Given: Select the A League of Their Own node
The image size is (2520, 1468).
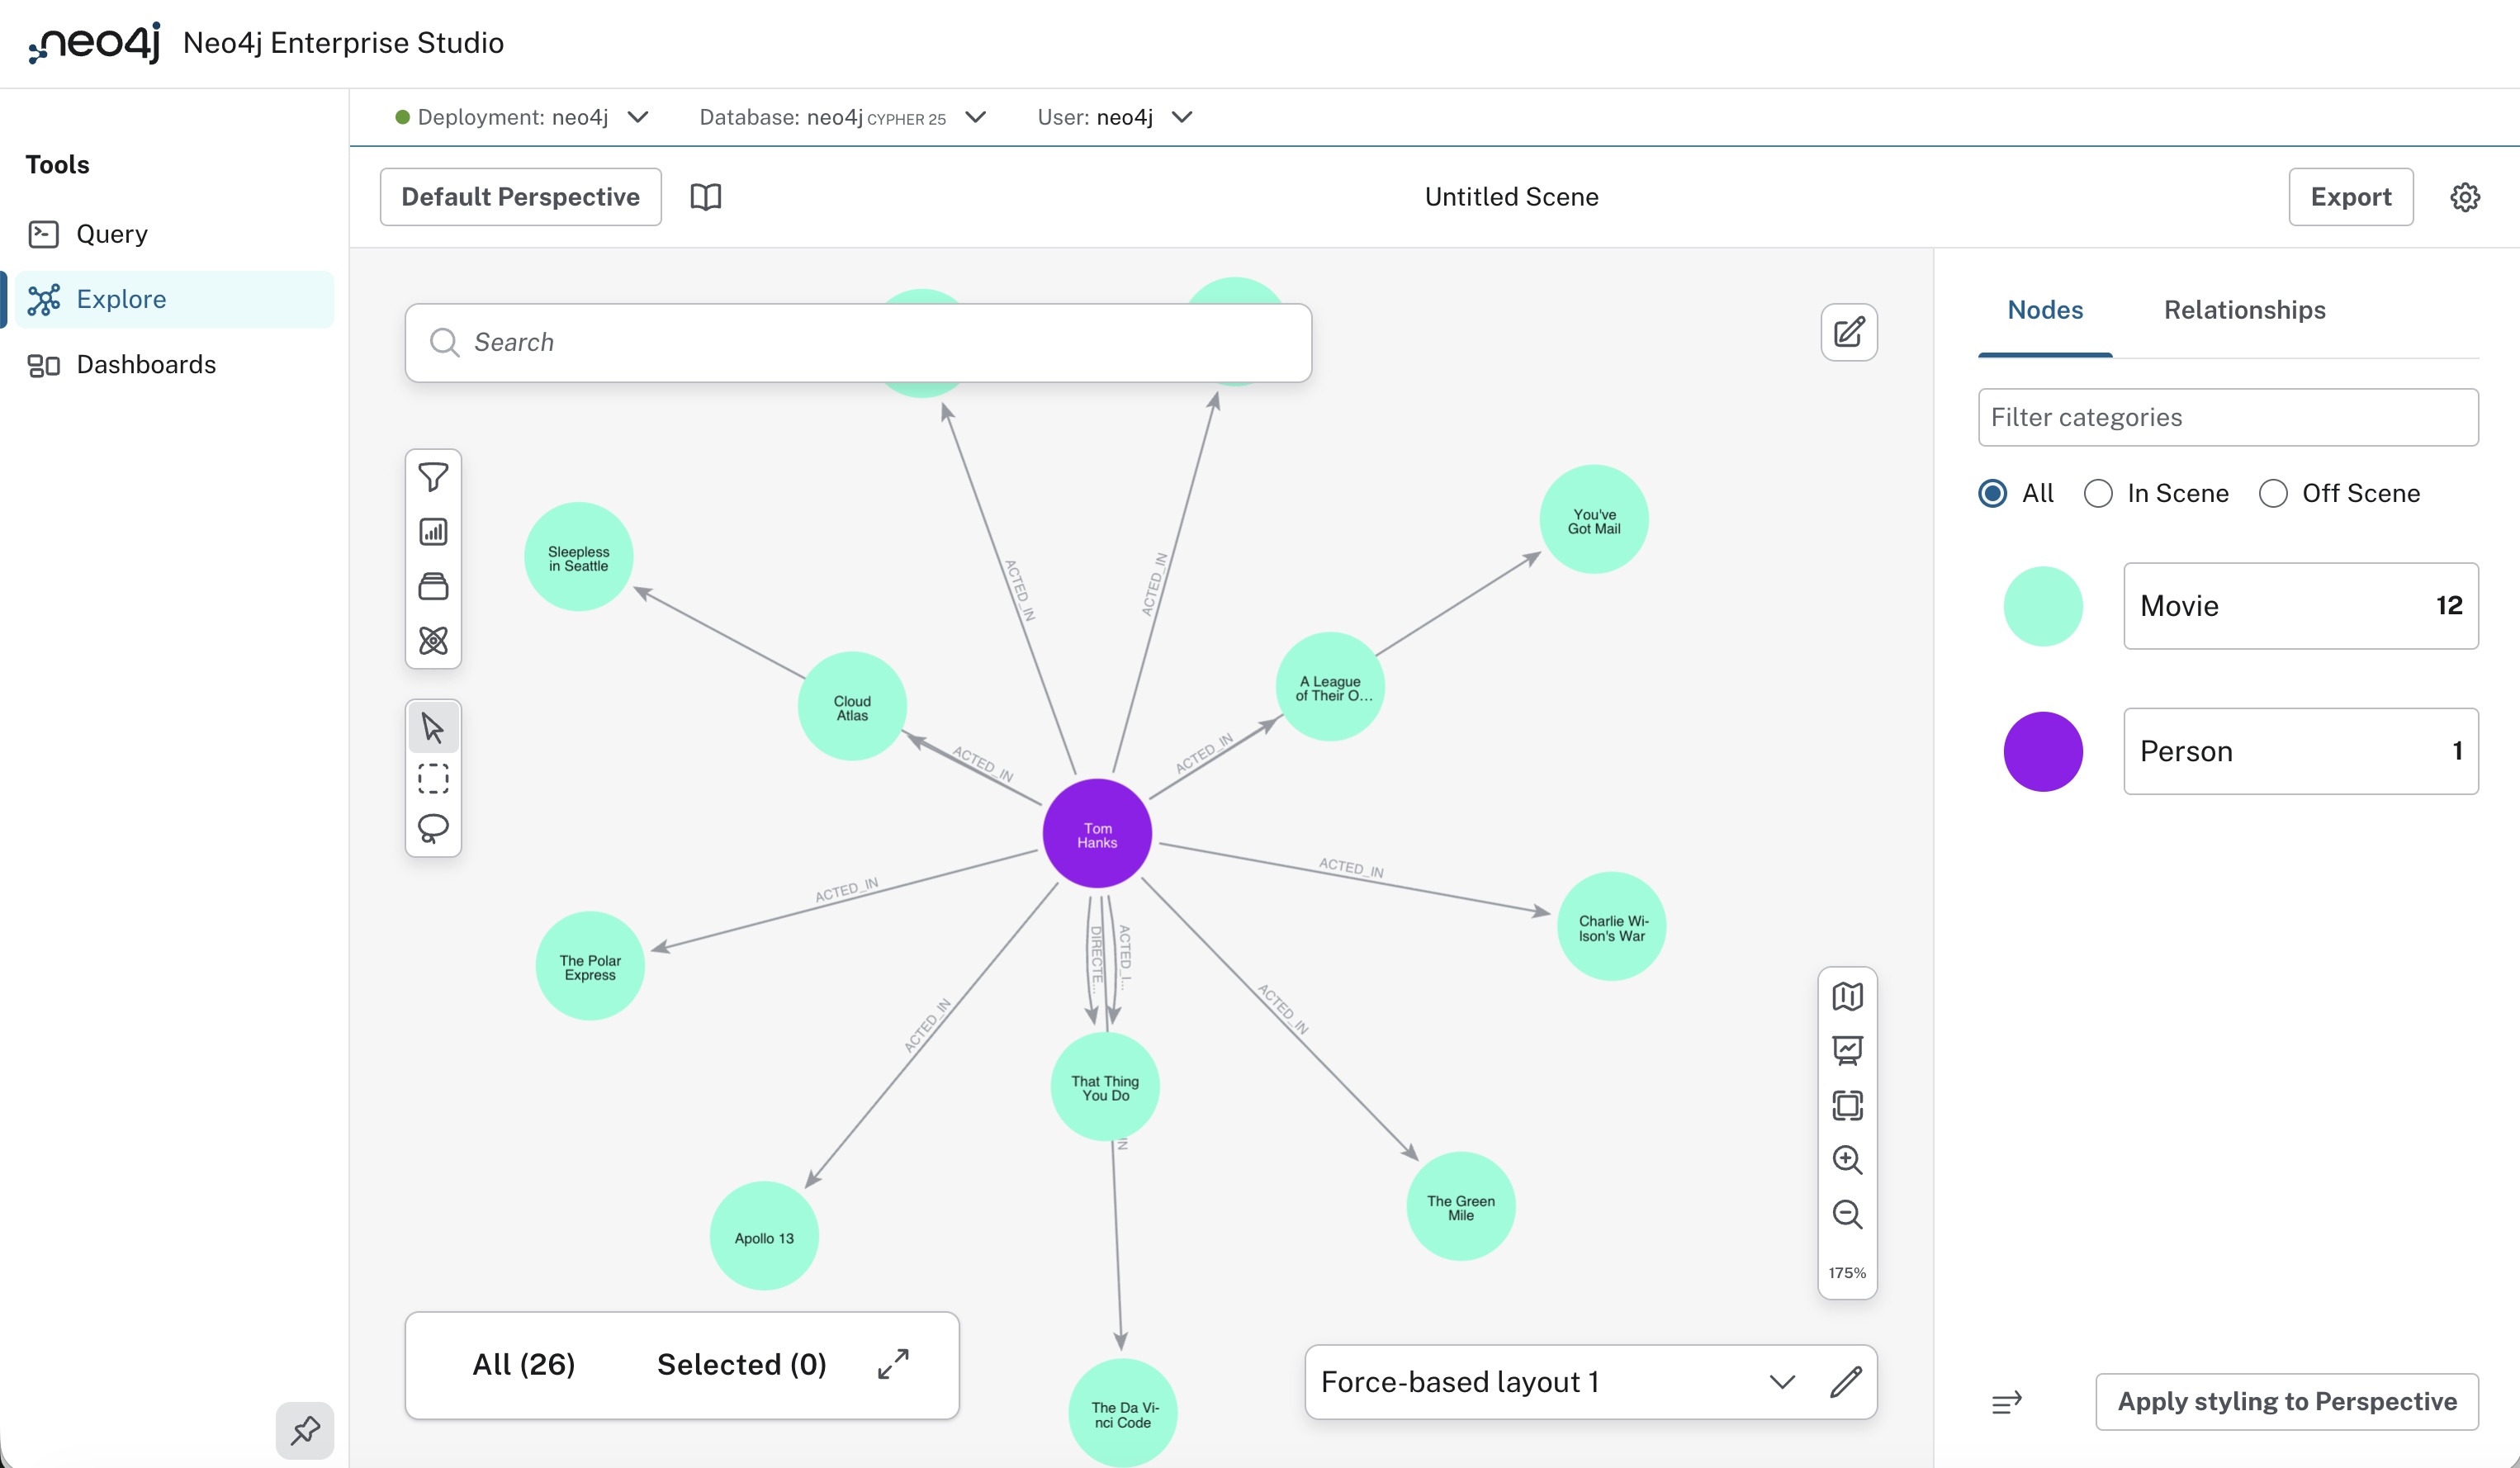Looking at the screenshot, I should click(x=1330, y=687).
